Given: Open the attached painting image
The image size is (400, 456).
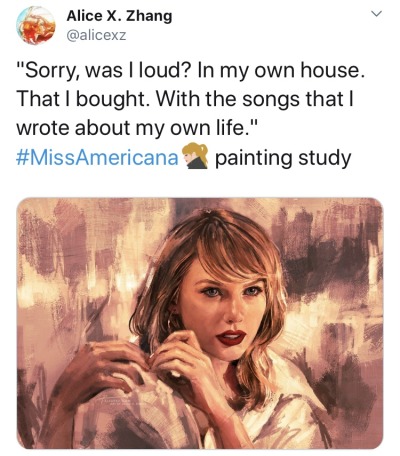Looking at the screenshot, I should (200, 323).
